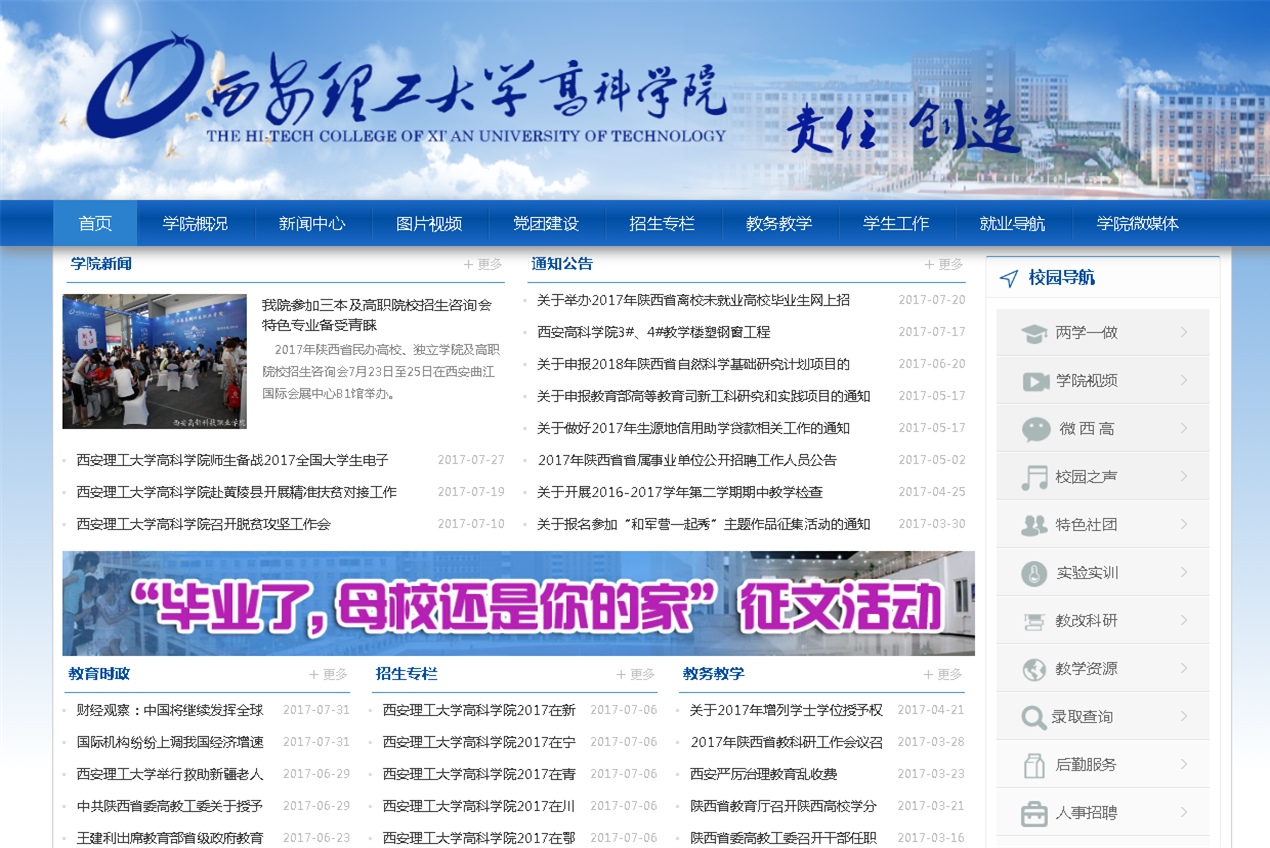Open article 2017年陕西省教科研工作会议召

787,742
